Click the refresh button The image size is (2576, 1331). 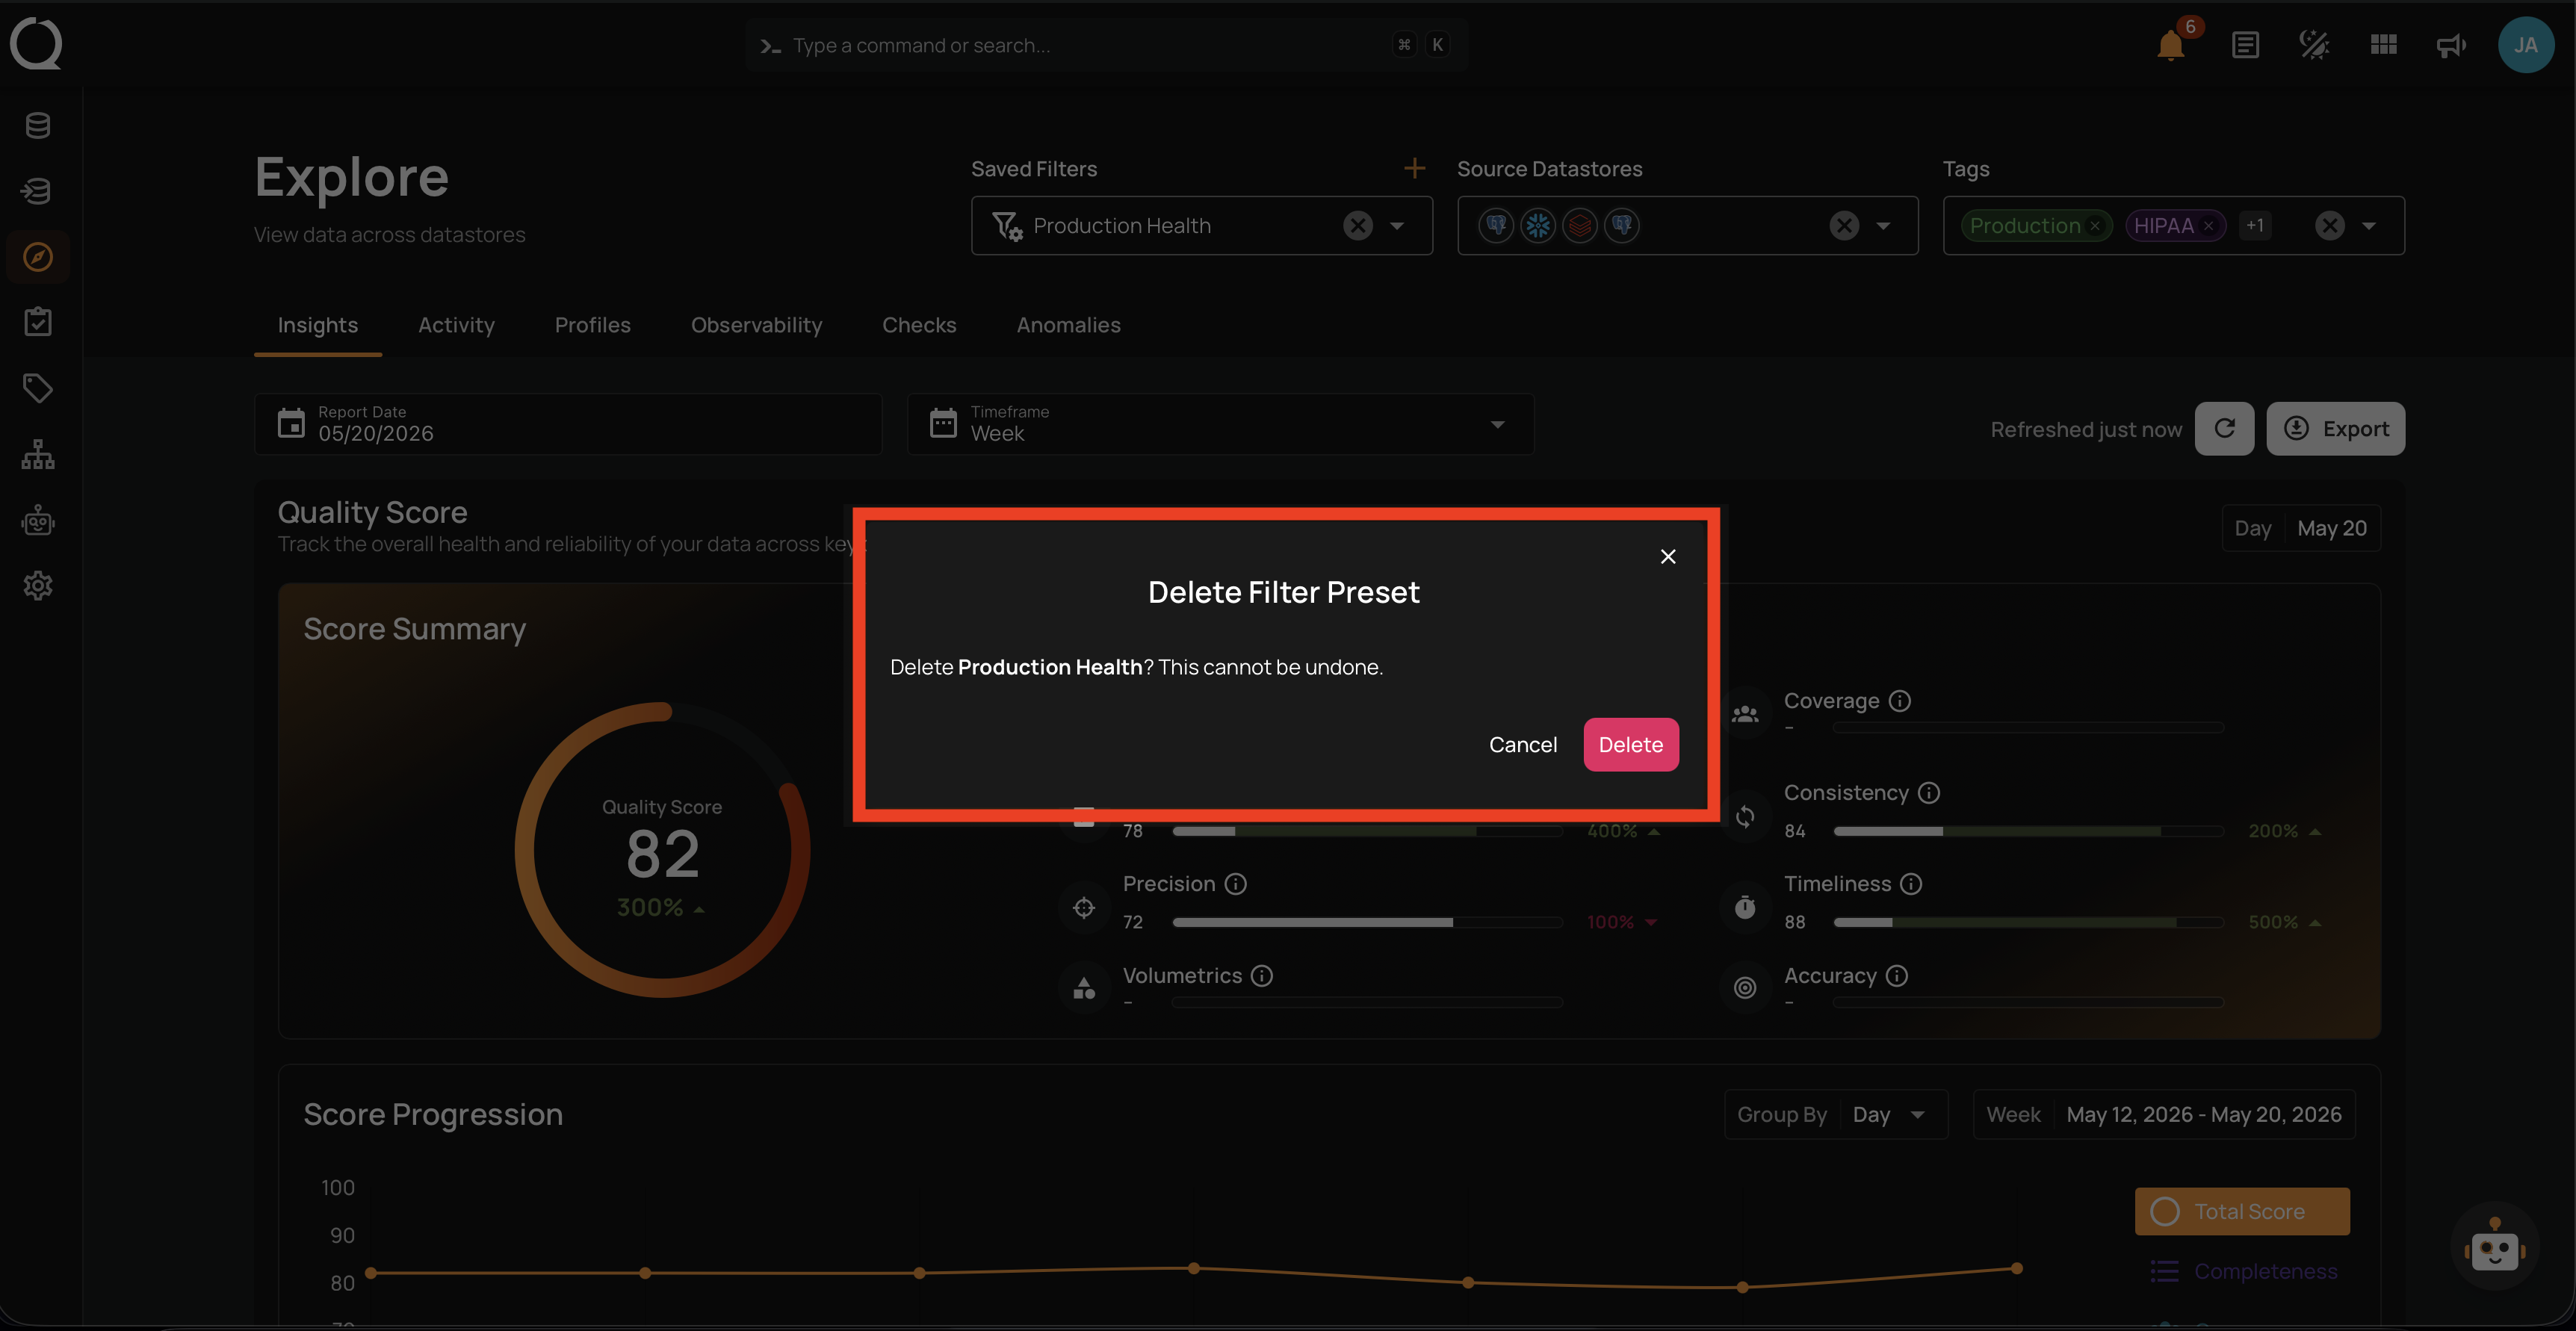tap(2224, 429)
